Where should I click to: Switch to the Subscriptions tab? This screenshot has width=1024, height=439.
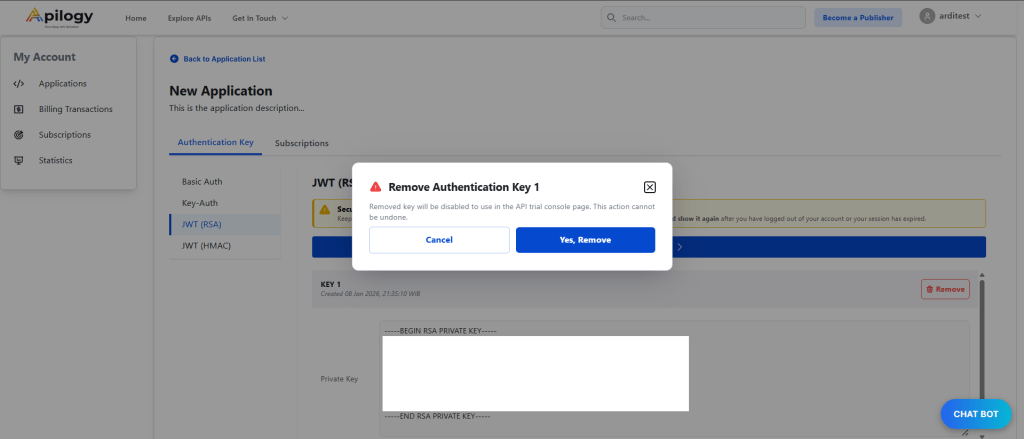301,143
